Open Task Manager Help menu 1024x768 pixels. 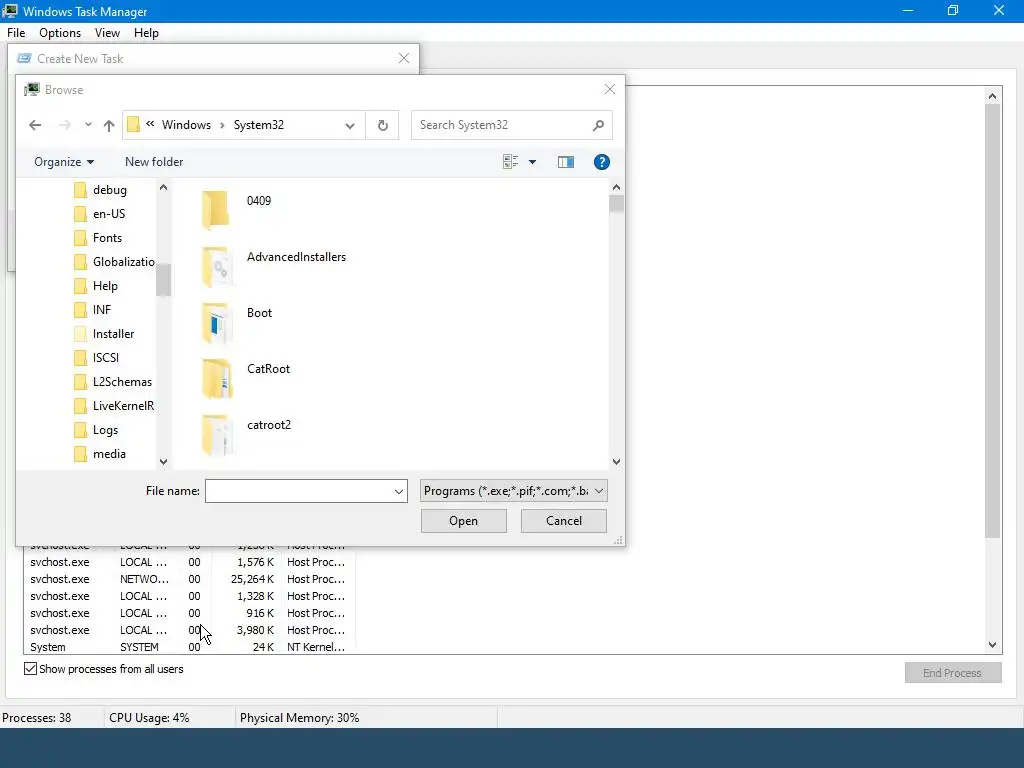pos(146,33)
